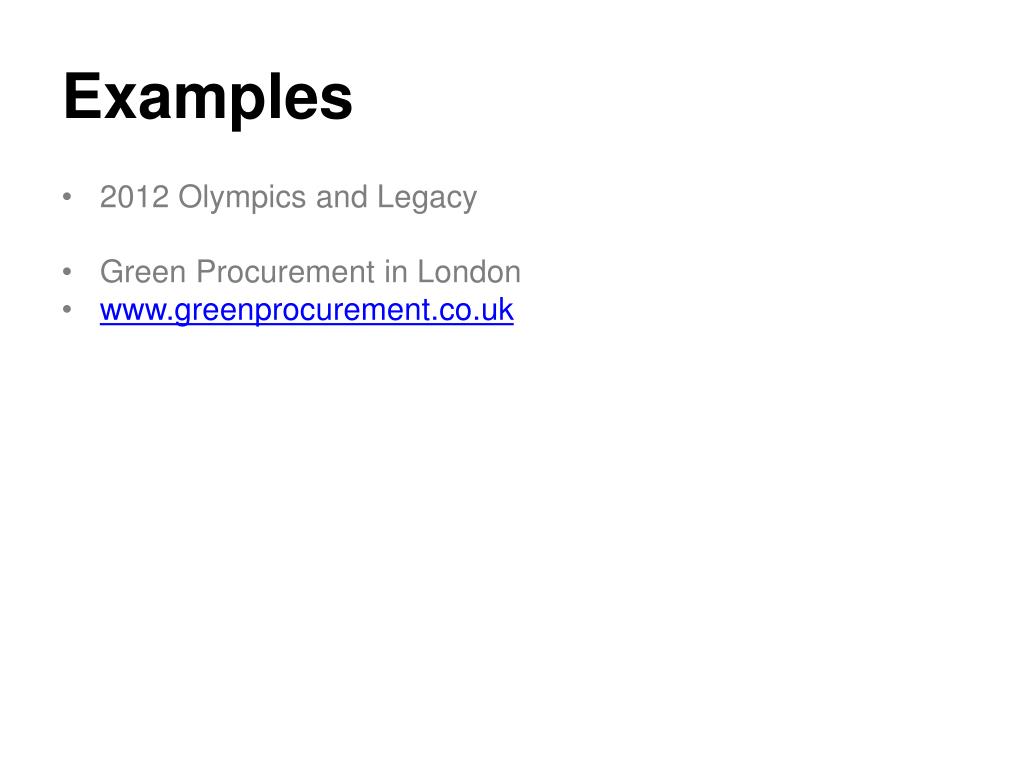The width and height of the screenshot is (1024, 768).
Task: Click the capital "E" in the Examples title
Action: pyautogui.click(x=82, y=98)
